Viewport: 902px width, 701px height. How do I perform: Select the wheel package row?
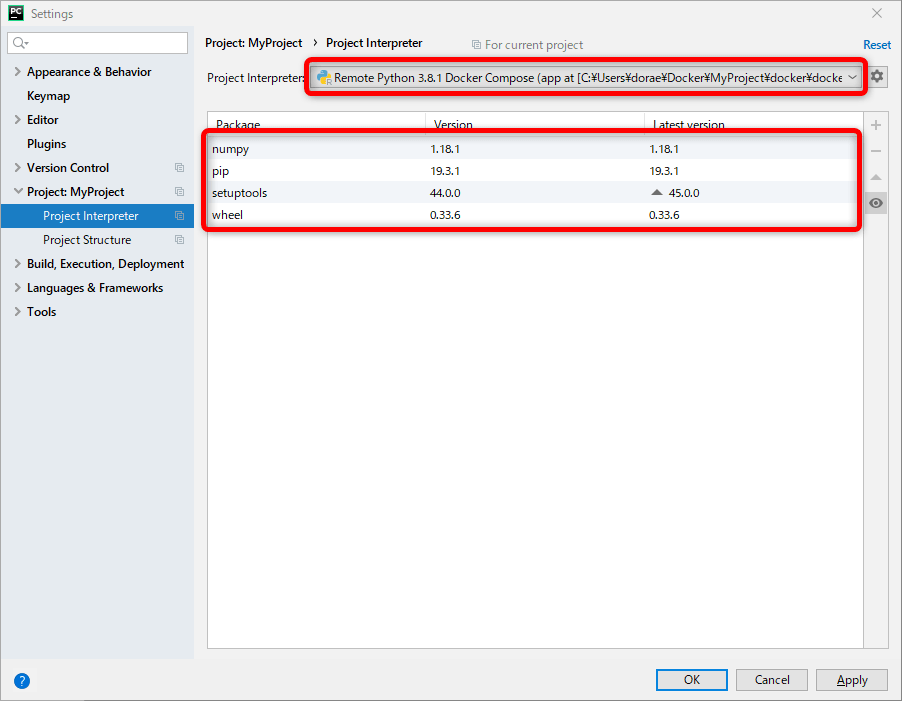tap(534, 214)
